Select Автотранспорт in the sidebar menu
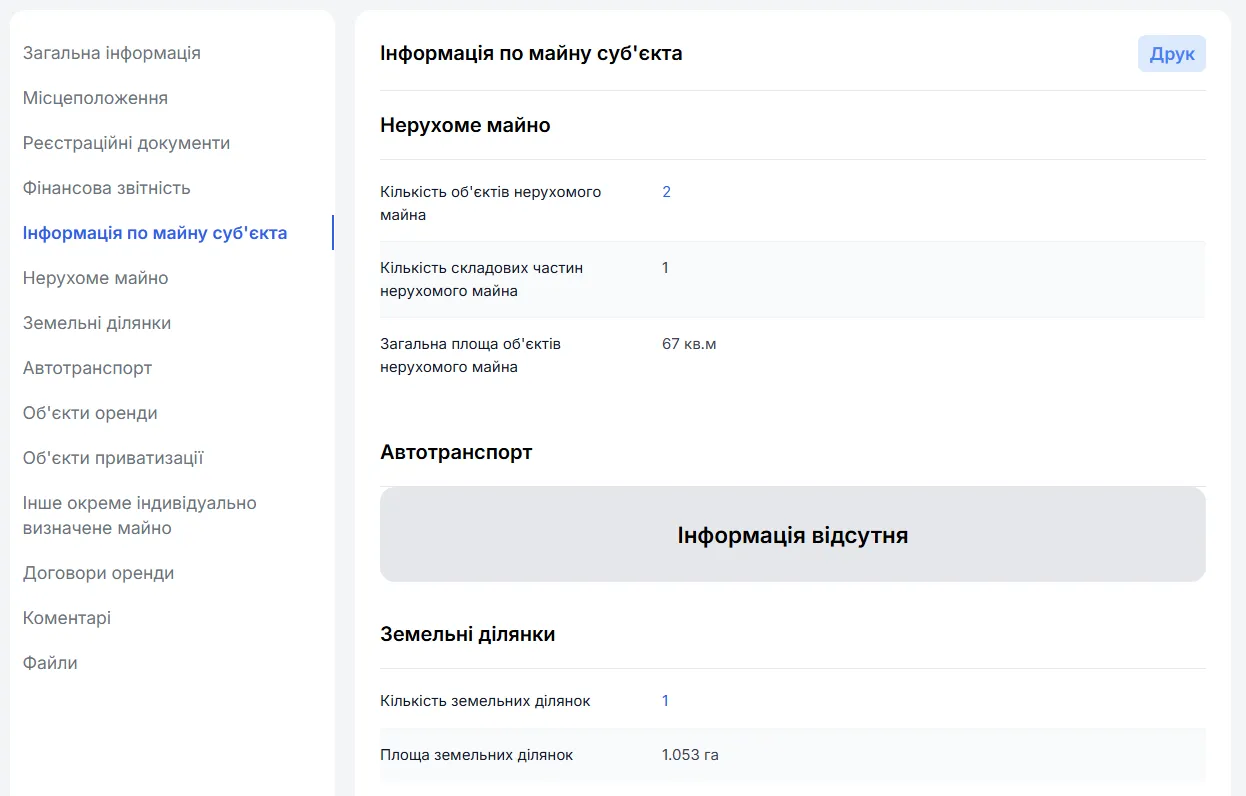 tap(87, 368)
